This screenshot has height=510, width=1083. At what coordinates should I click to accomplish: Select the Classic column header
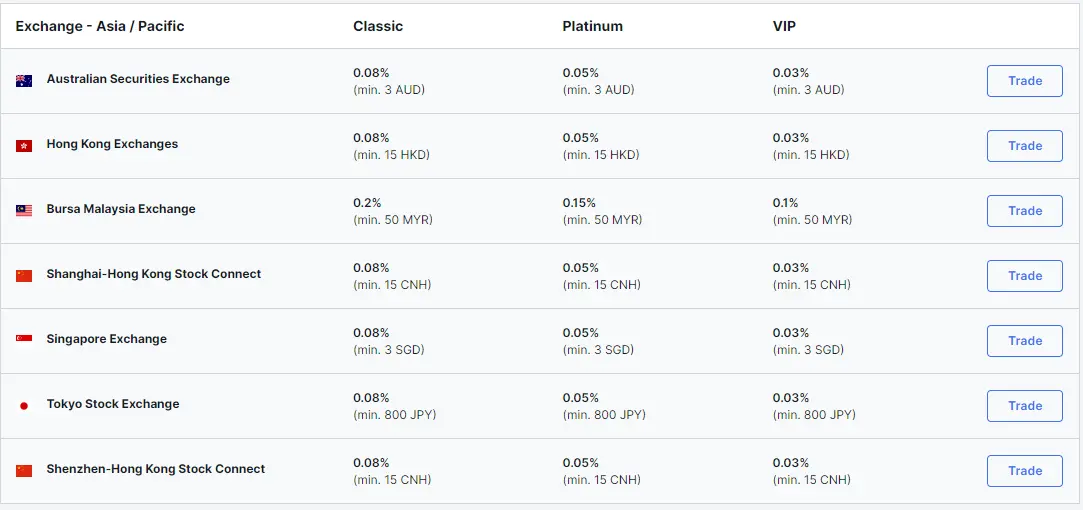point(378,26)
